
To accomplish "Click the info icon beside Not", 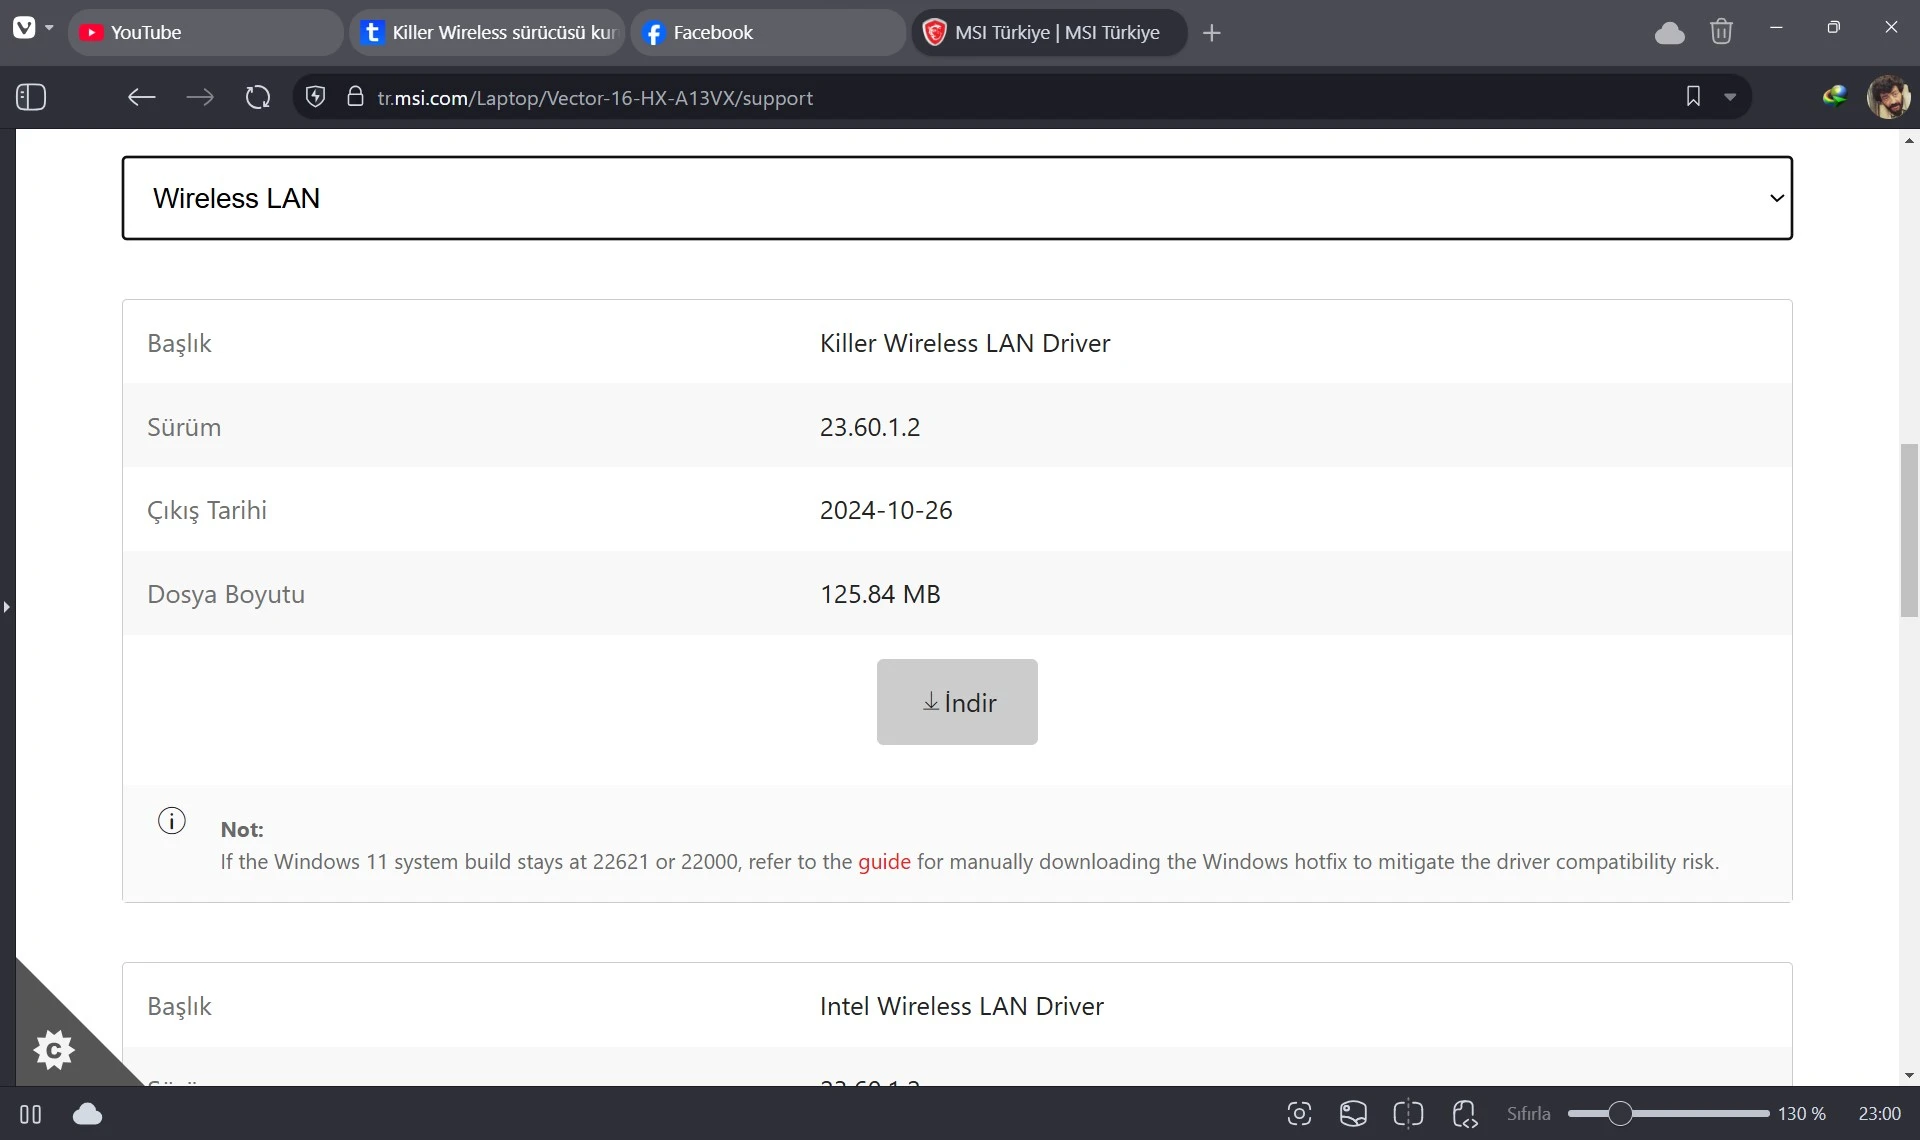I will (172, 821).
